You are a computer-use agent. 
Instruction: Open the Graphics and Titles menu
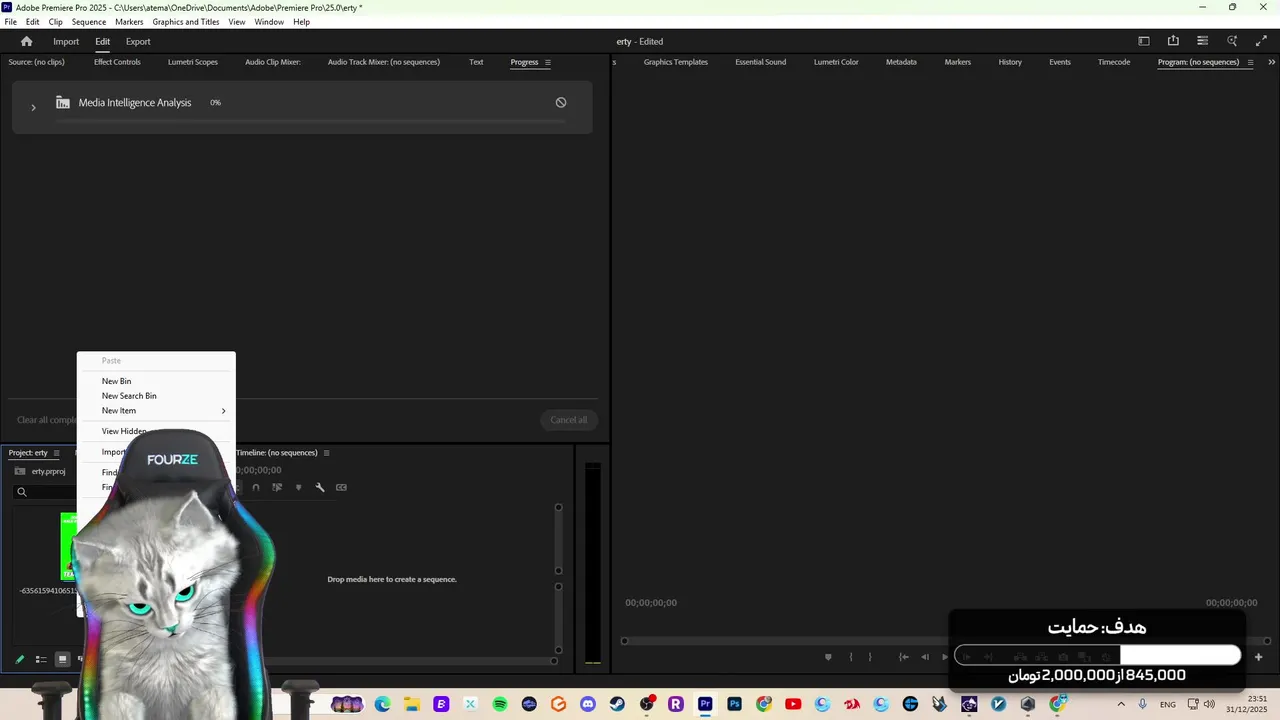point(186,22)
